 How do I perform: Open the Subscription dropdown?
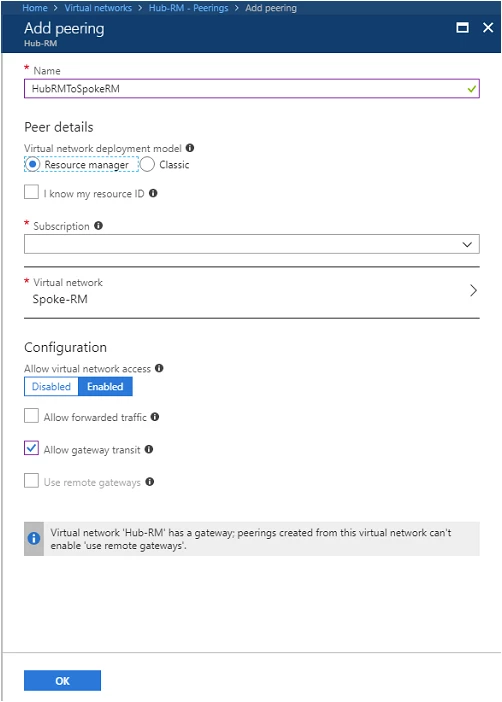point(252,244)
